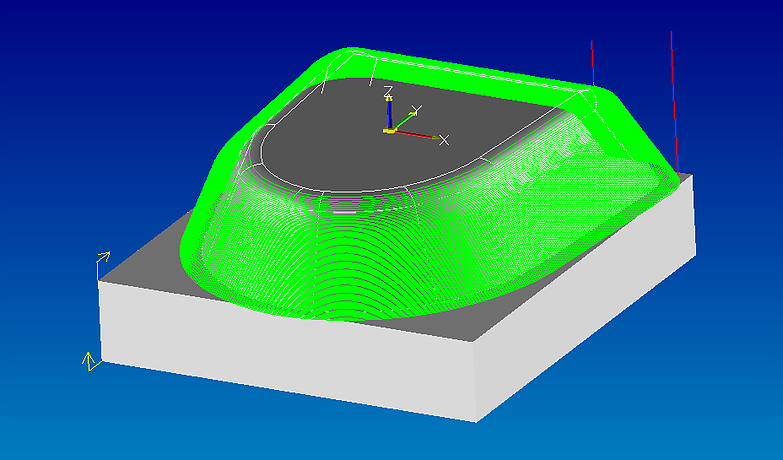Click the yellow coordinate marker at stock top-left corner
The width and height of the screenshot is (783, 460).
[x=102, y=265]
